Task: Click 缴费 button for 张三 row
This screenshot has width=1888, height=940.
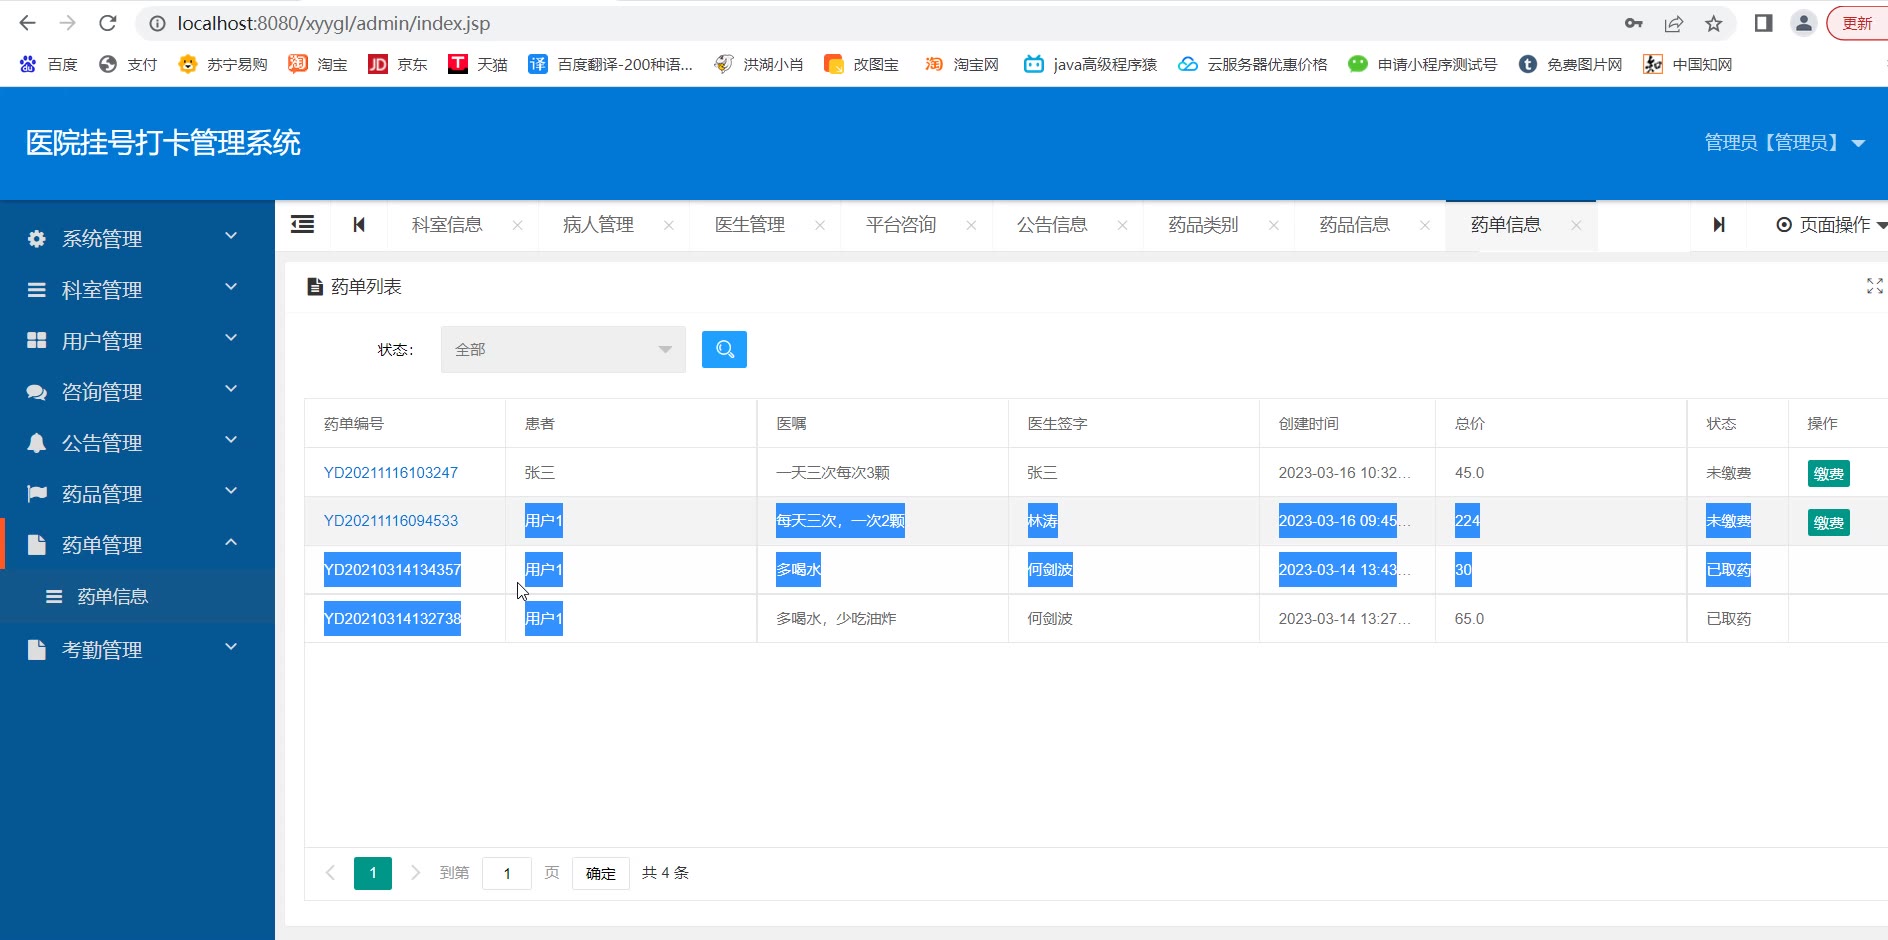Action: (x=1828, y=473)
